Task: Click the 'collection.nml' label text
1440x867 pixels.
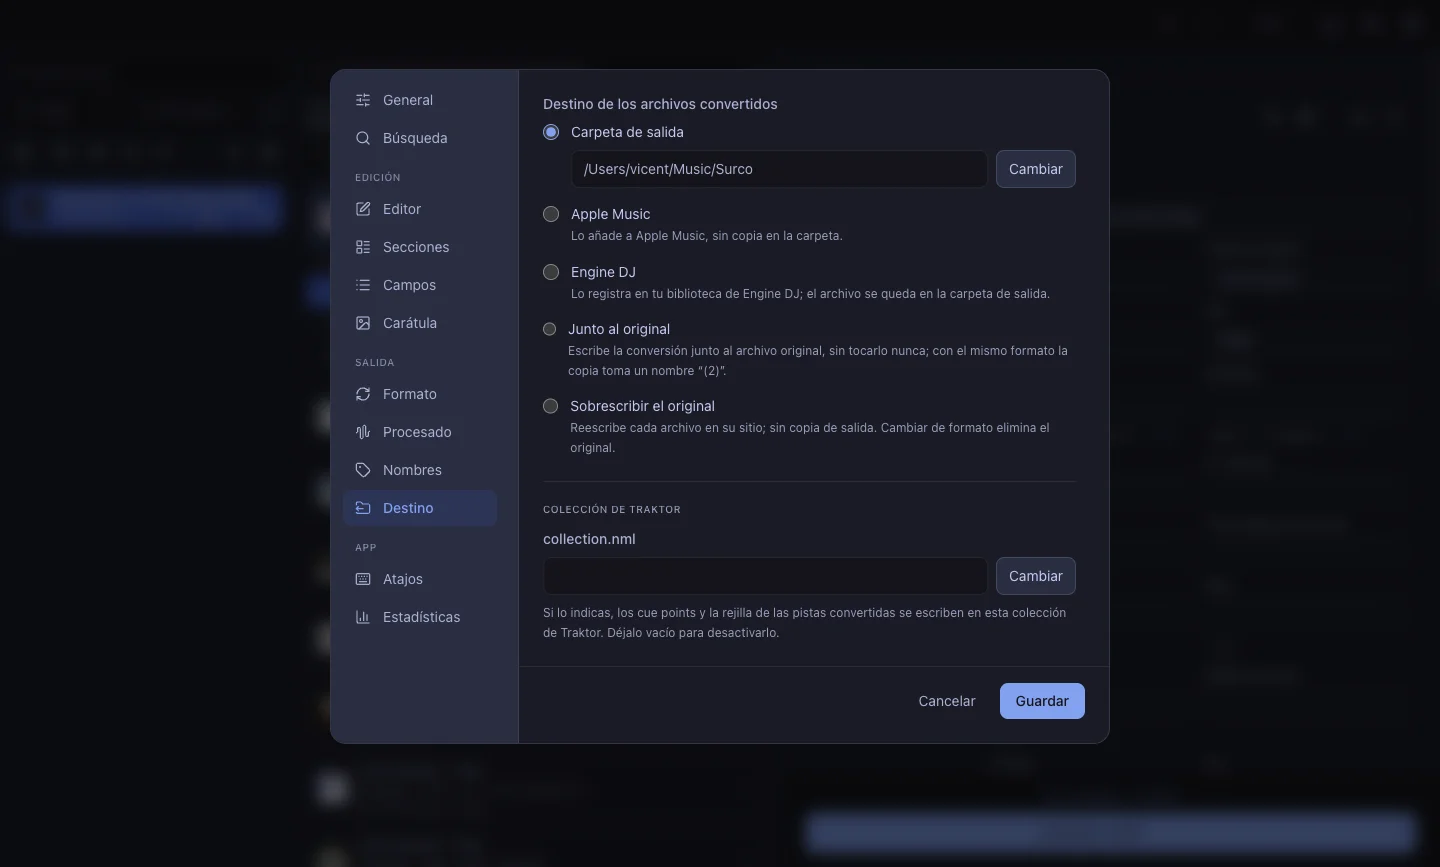Action: pyautogui.click(x=589, y=539)
